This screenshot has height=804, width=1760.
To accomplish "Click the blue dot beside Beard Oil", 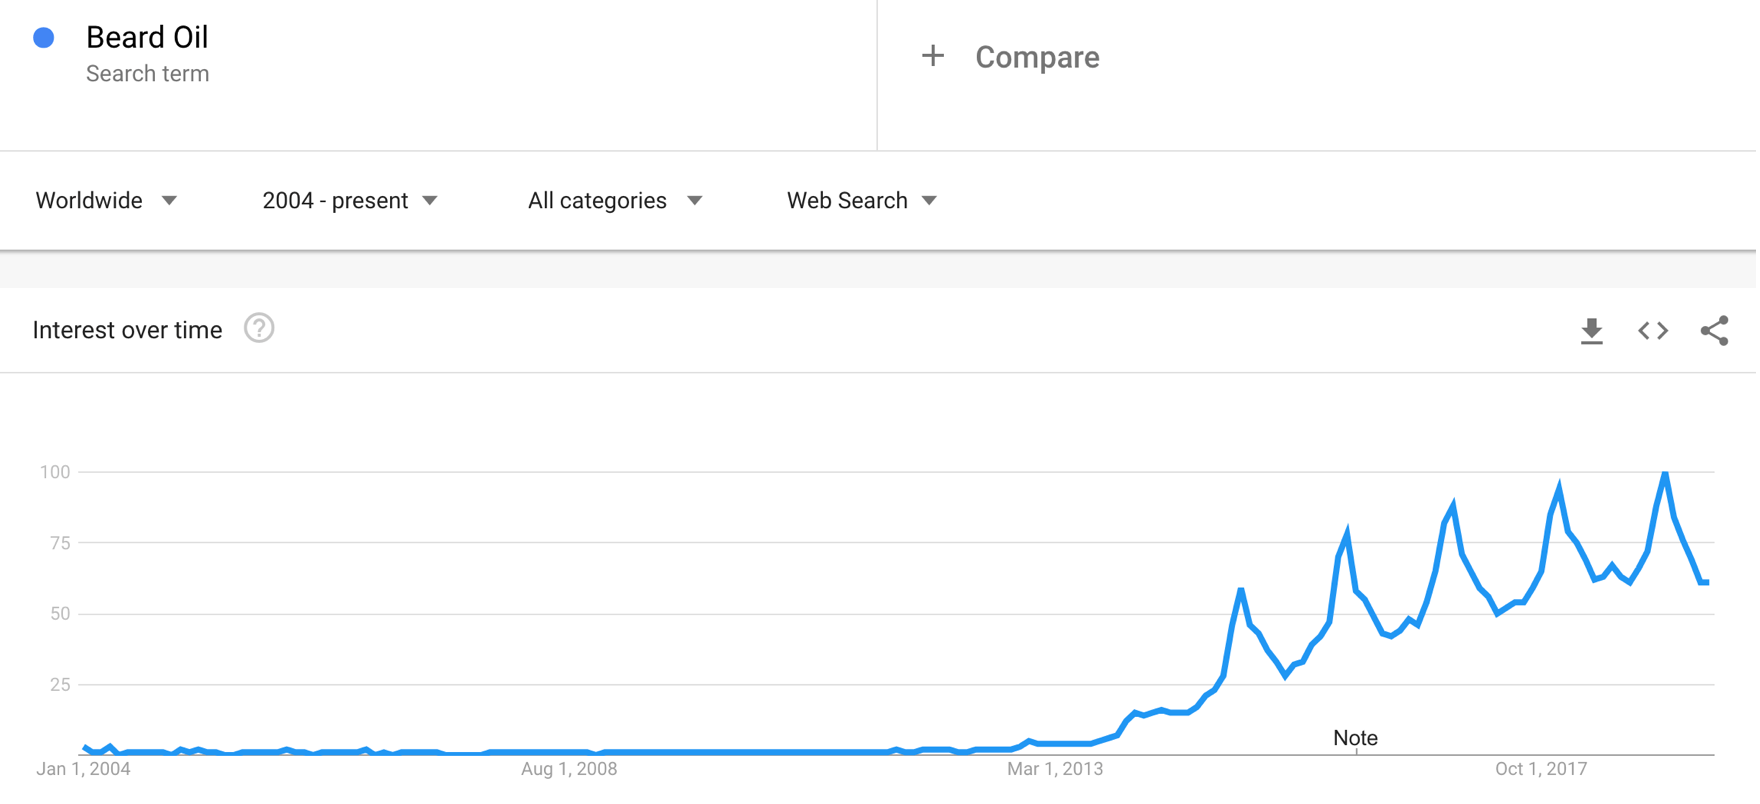I will click(44, 38).
